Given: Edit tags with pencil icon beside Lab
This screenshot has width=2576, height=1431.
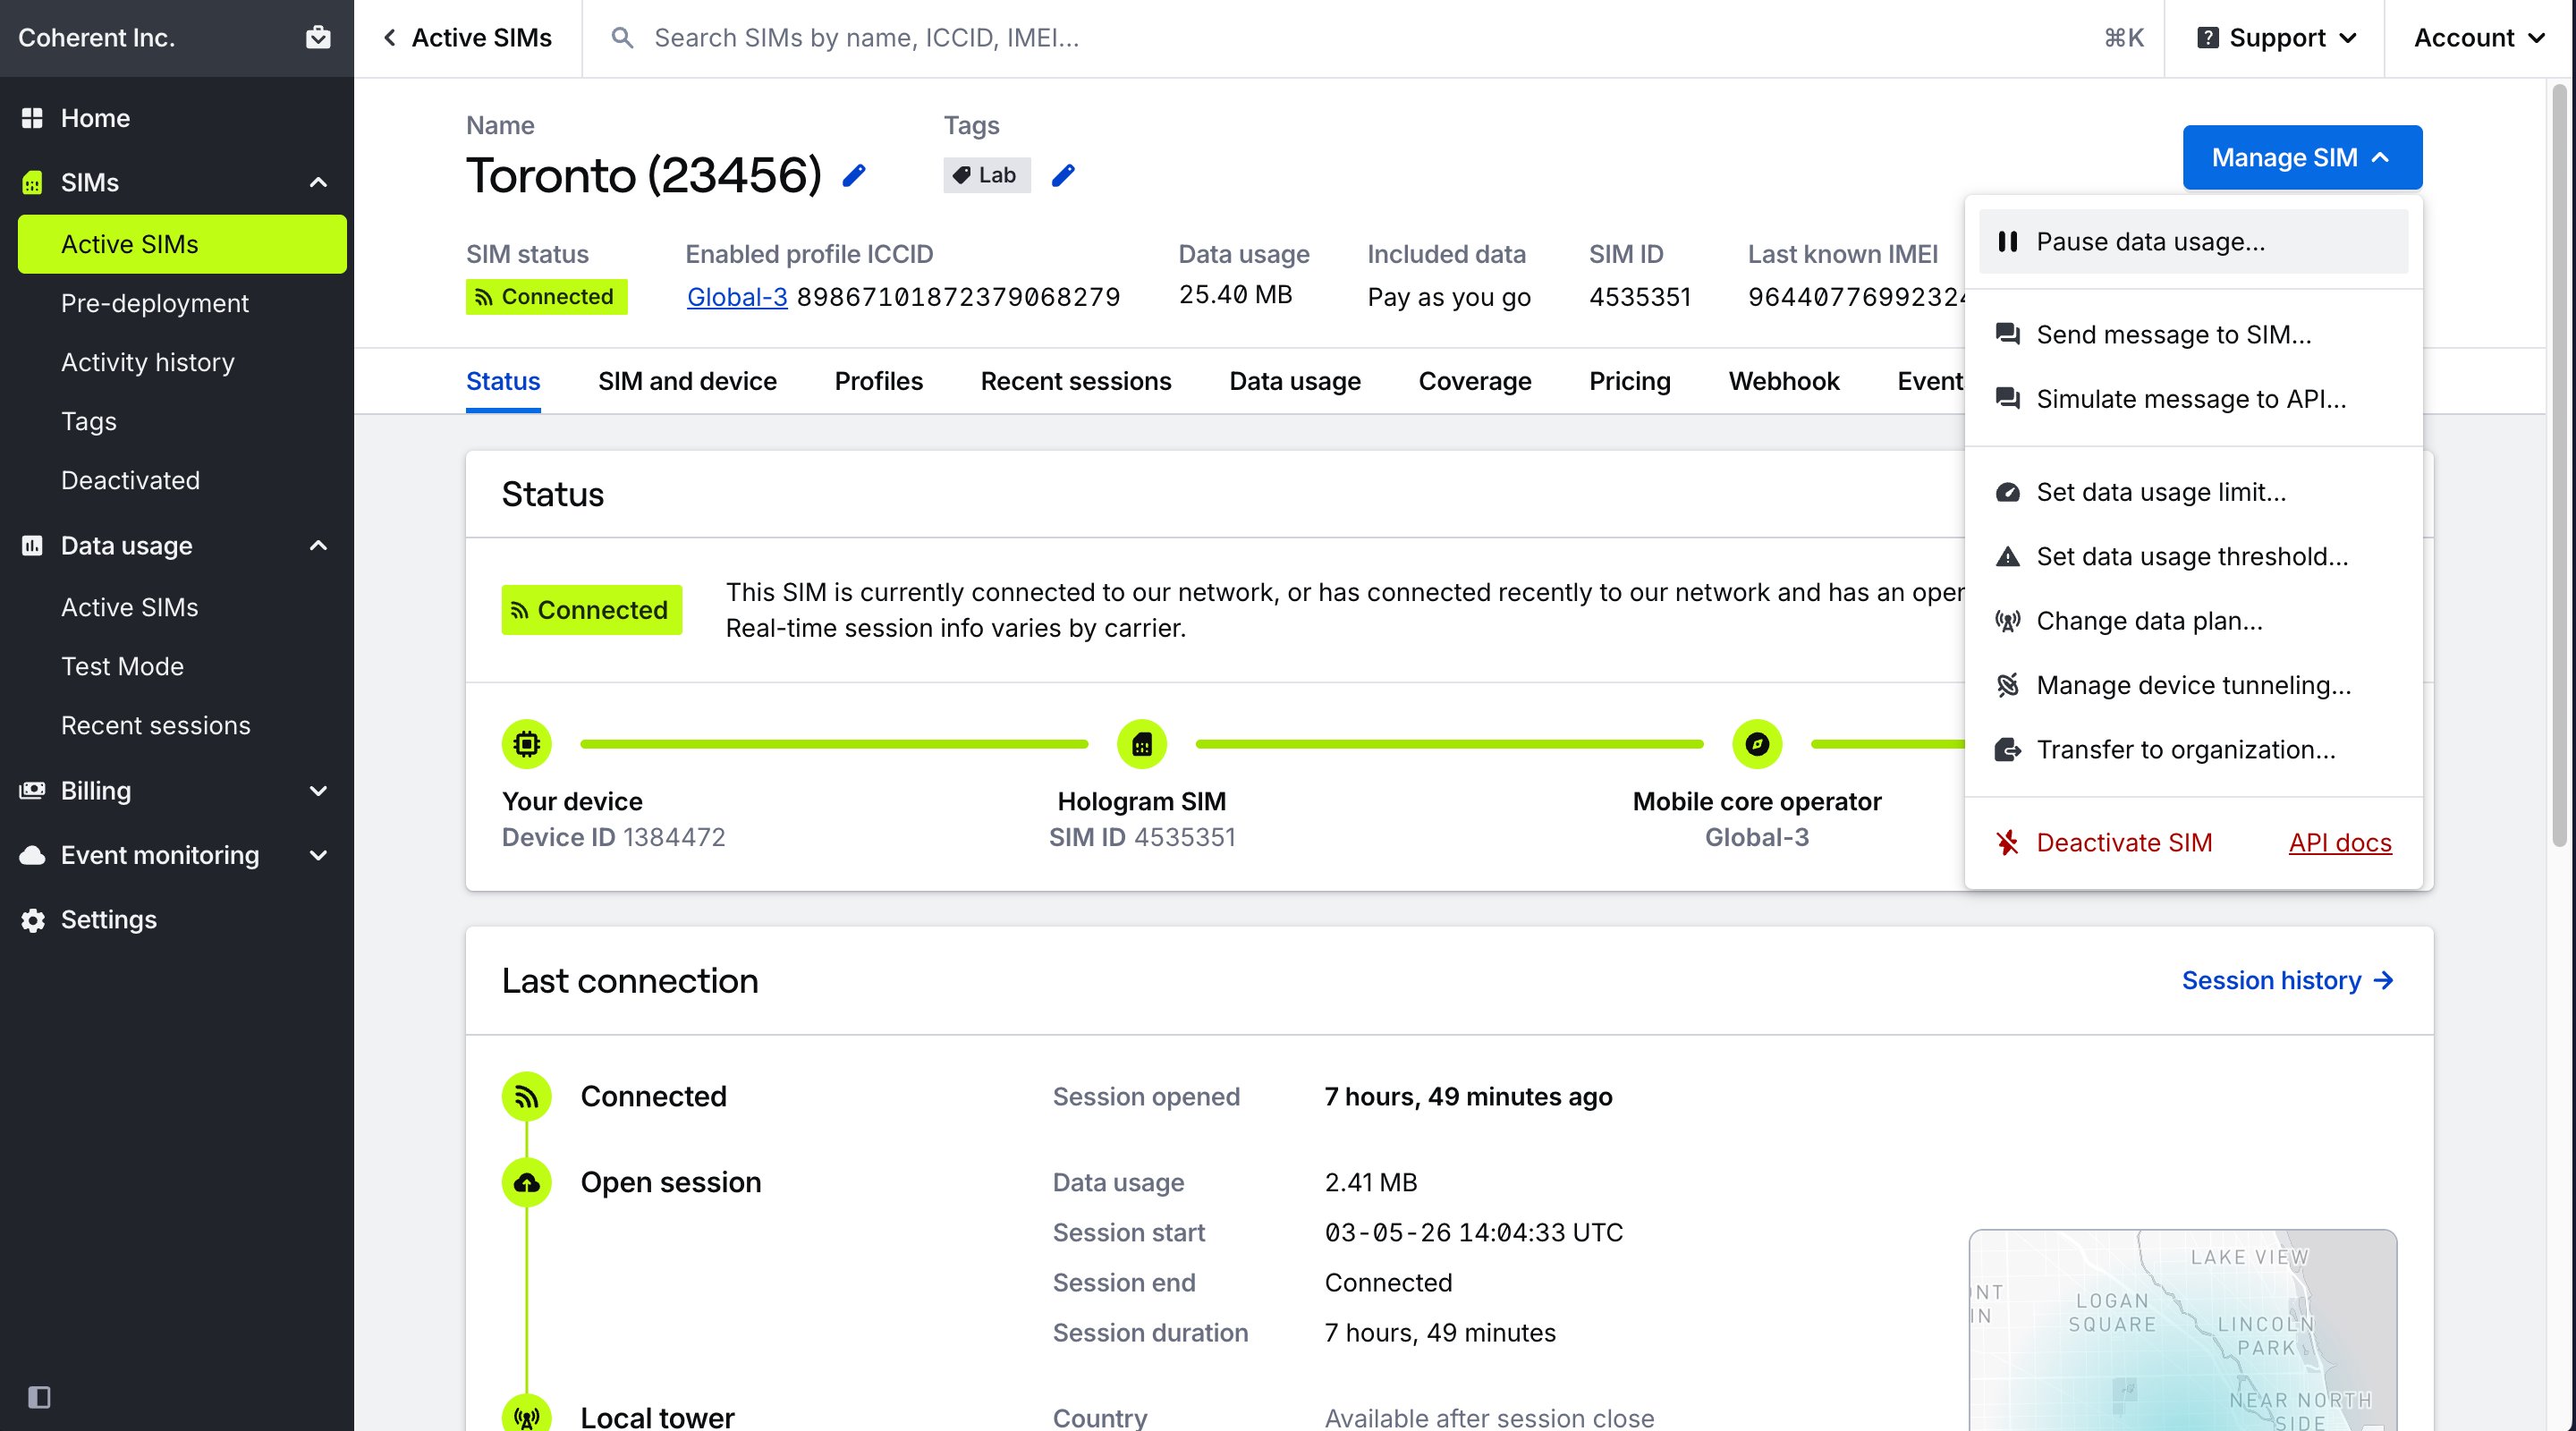Looking at the screenshot, I should [x=1063, y=176].
